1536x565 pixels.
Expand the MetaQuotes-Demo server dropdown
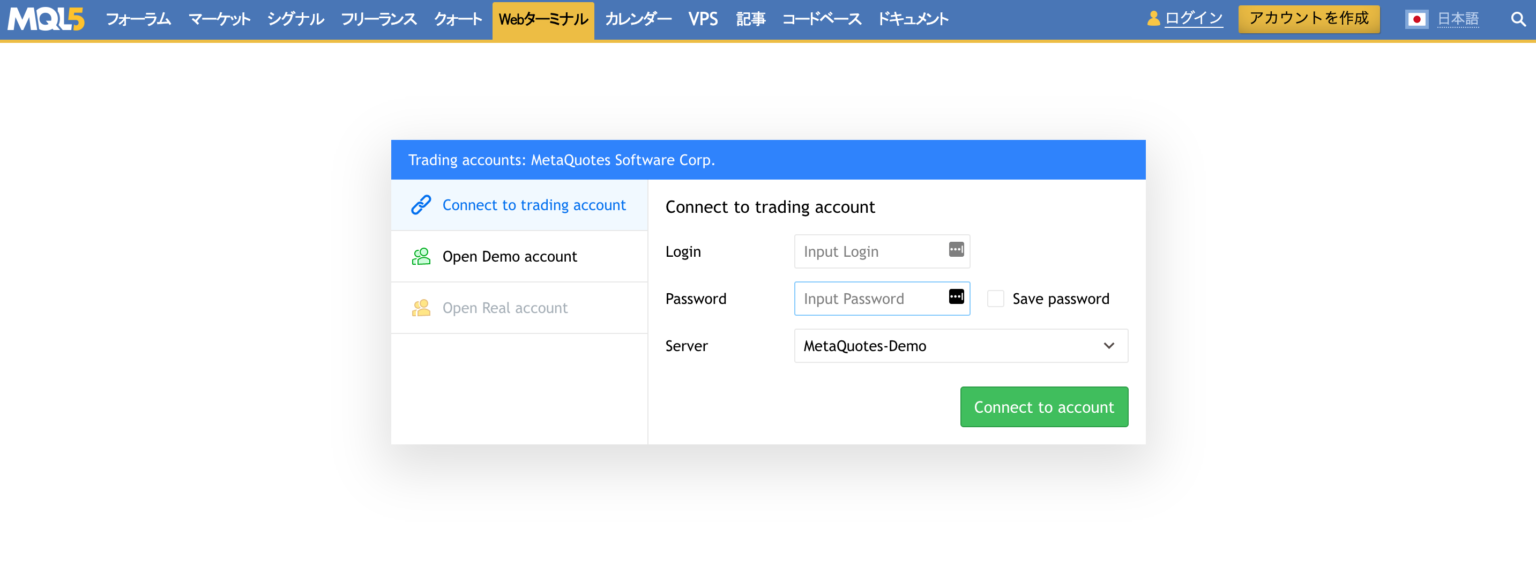[960, 346]
